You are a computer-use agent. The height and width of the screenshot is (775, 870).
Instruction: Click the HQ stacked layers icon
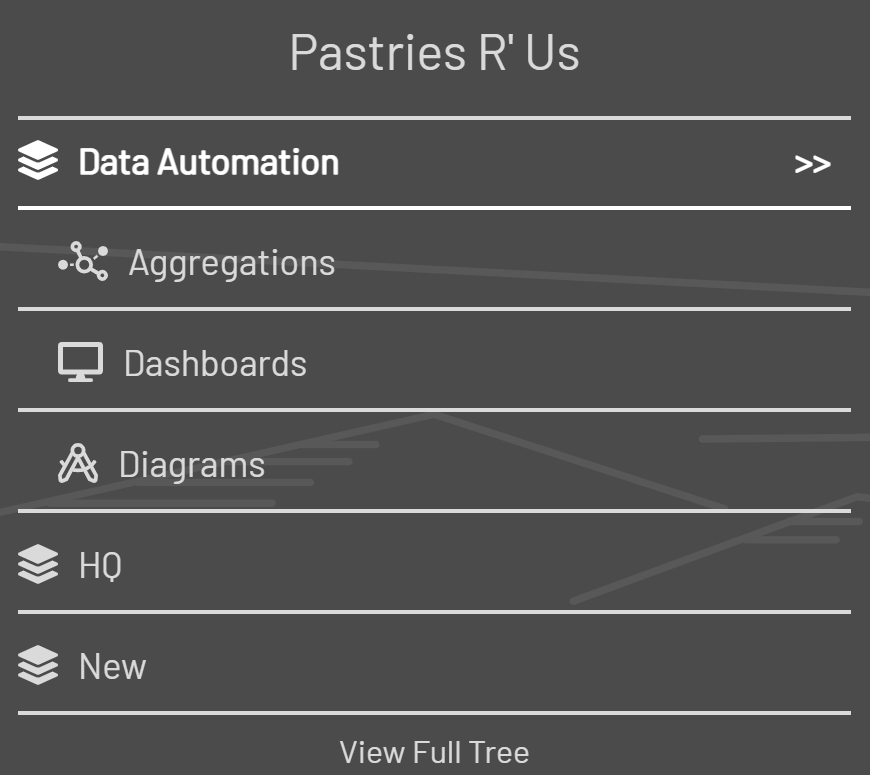pos(38,565)
